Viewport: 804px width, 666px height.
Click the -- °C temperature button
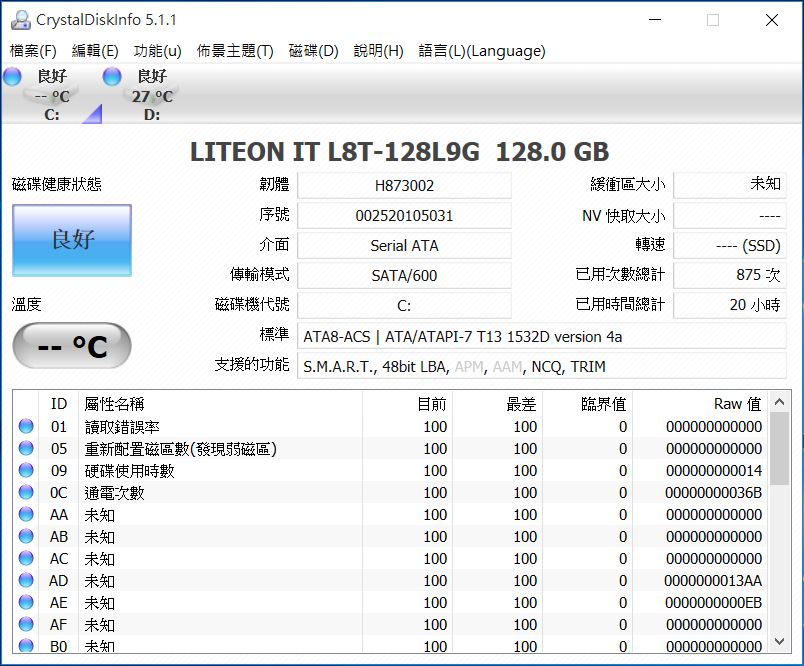point(72,346)
